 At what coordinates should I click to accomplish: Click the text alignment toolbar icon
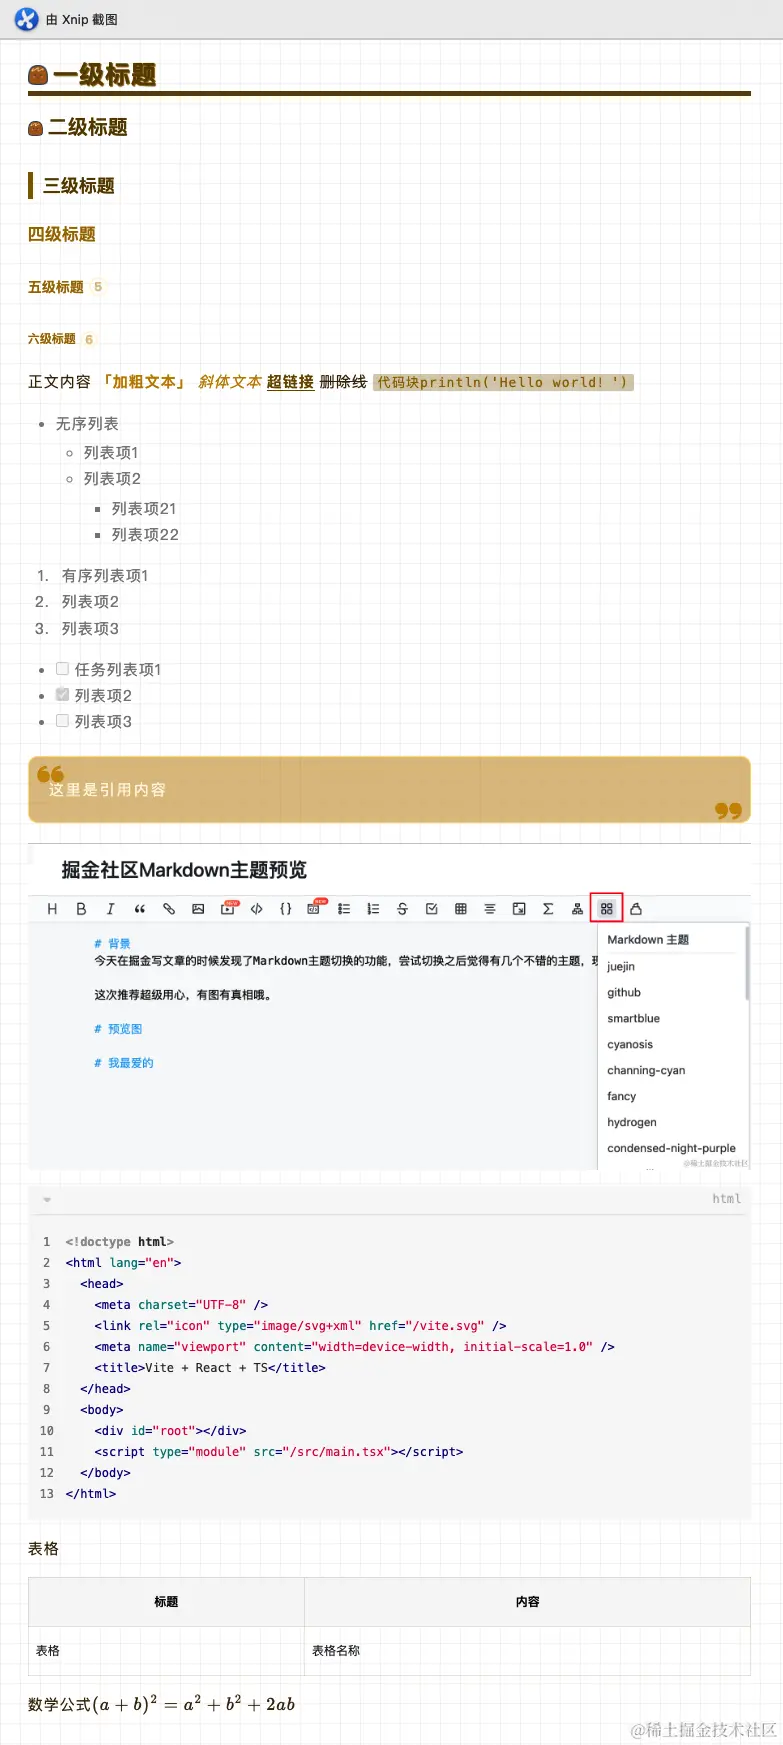pos(490,909)
